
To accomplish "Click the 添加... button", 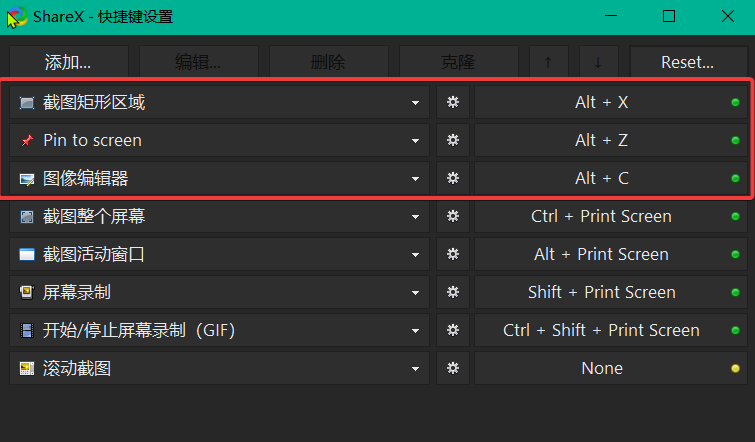I will (69, 62).
